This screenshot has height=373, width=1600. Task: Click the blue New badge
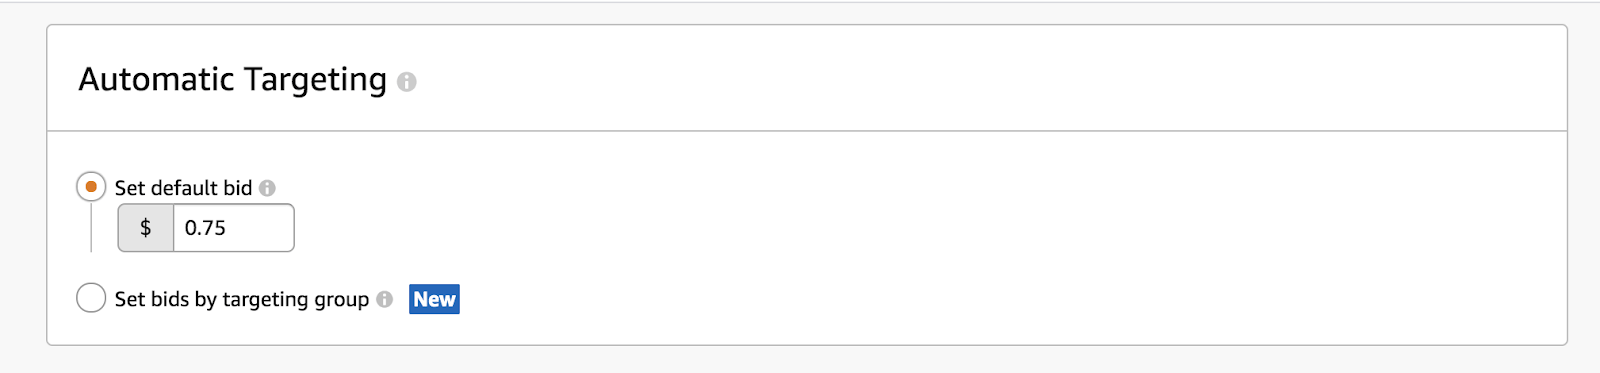[434, 299]
